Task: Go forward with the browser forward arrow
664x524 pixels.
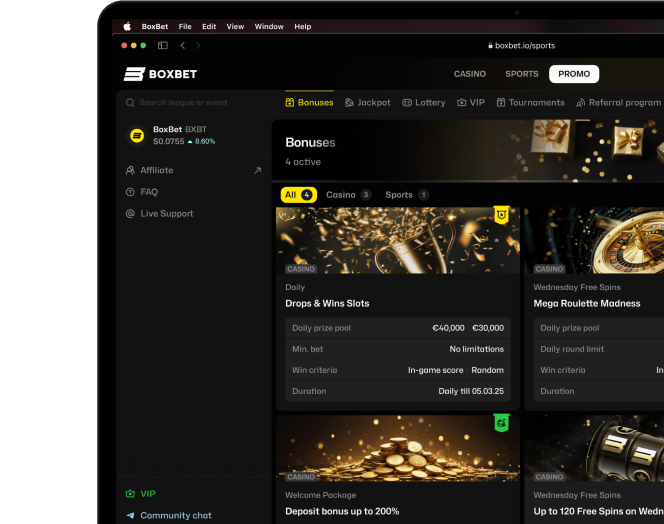Action: point(198,45)
